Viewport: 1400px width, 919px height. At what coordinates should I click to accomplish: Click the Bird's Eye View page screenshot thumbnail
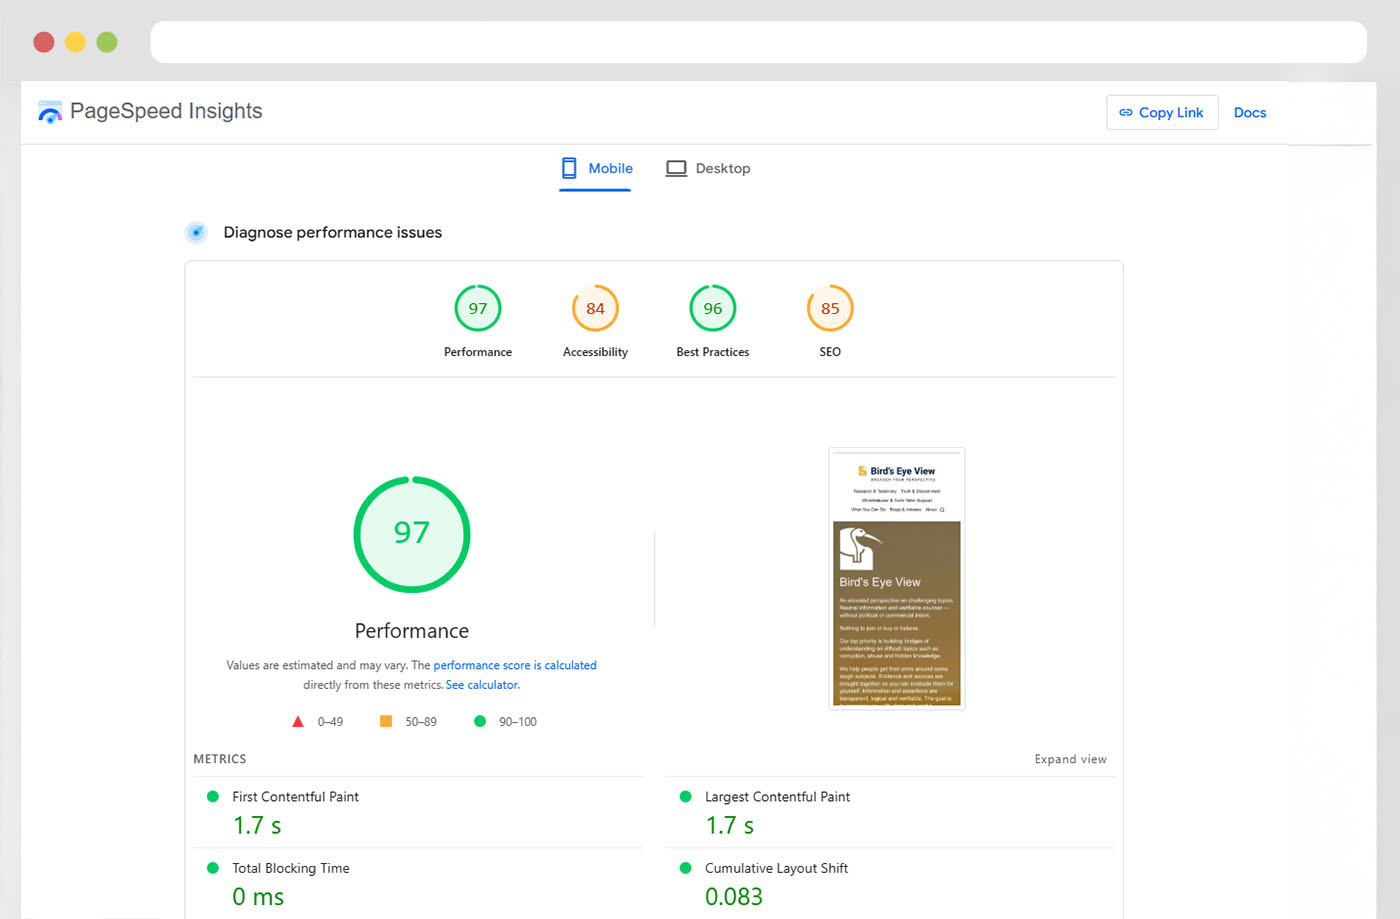click(x=897, y=578)
